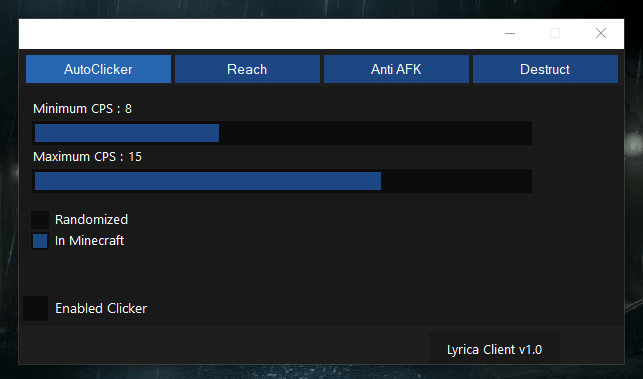The image size is (643, 379).
Task: Click the 'Enabled Clicker' label text
Action: tap(101, 308)
